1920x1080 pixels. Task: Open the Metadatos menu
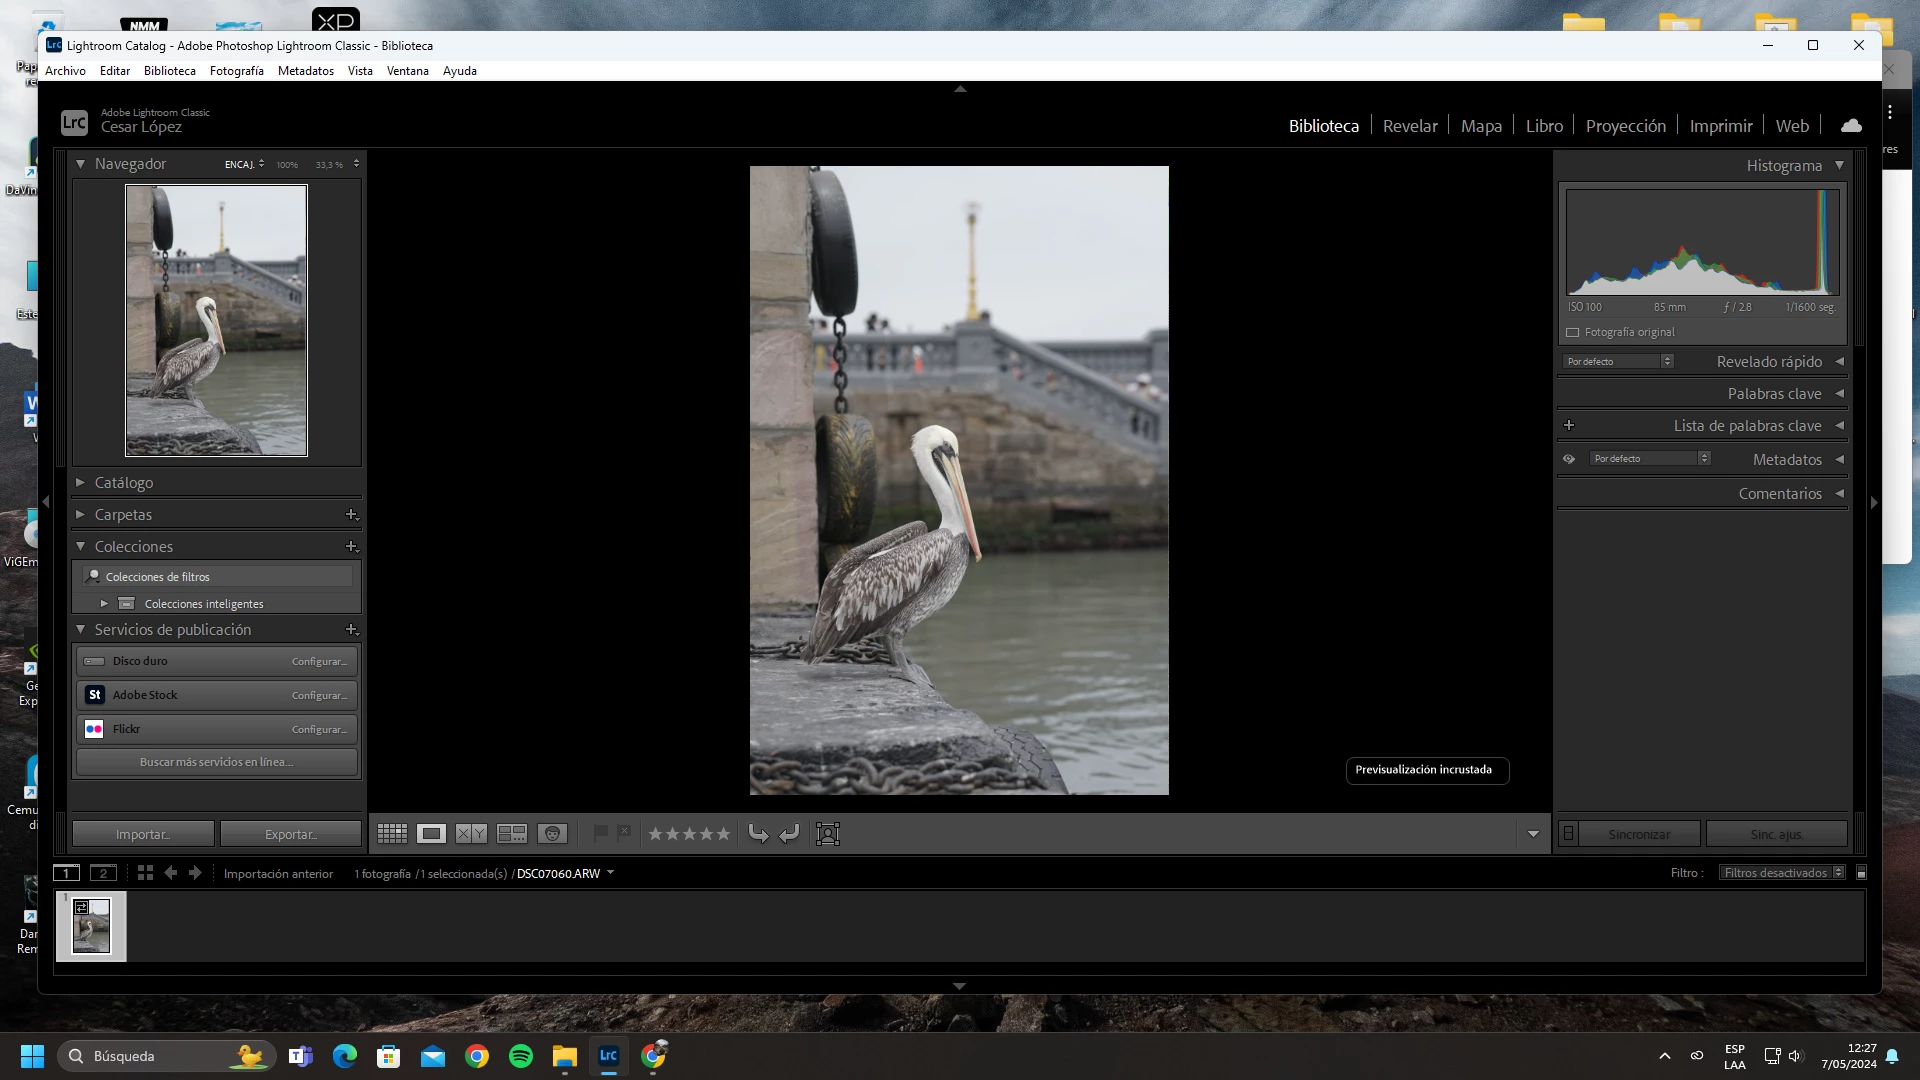[305, 71]
